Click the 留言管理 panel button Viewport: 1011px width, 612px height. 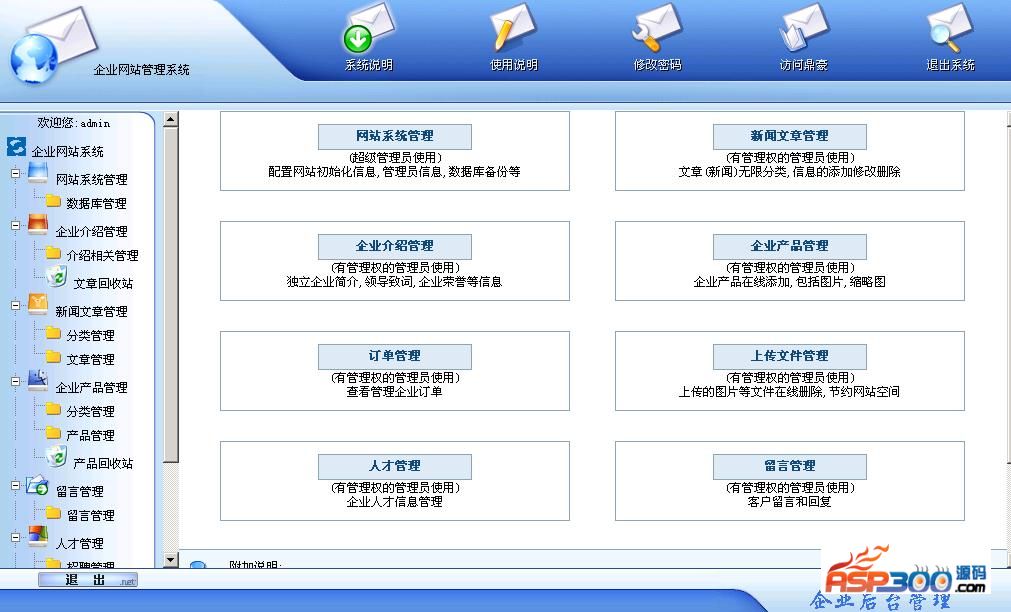789,466
